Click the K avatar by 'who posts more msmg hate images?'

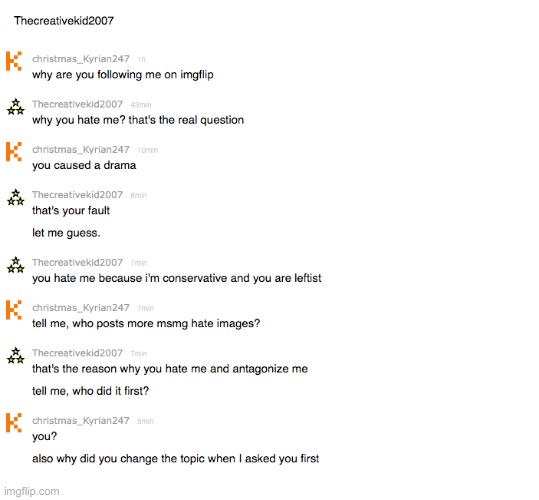[x=14, y=310]
